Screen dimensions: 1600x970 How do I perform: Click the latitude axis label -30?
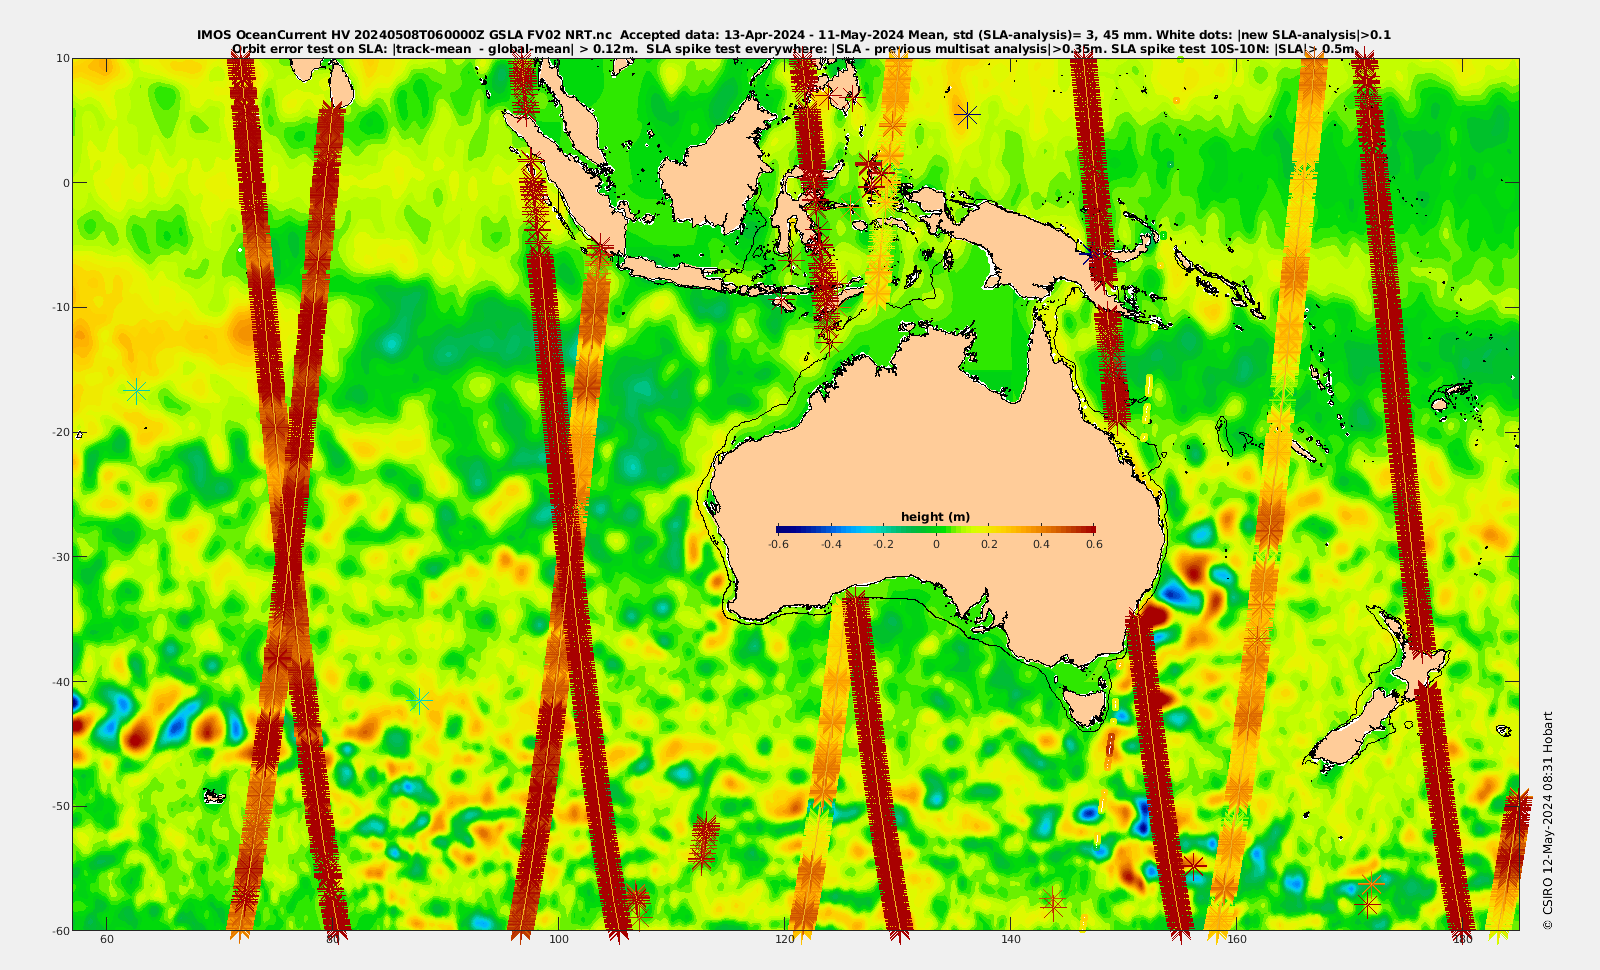[61, 557]
